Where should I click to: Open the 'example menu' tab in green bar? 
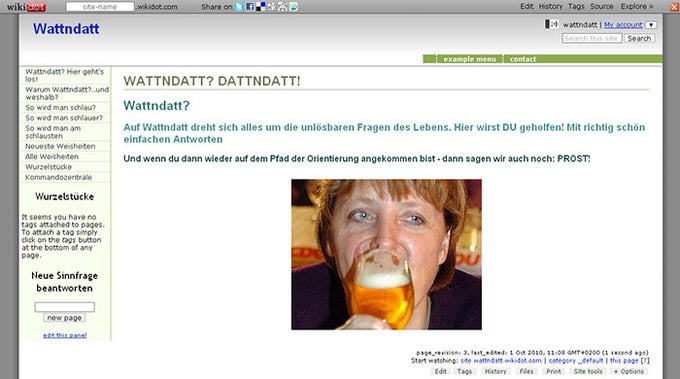tap(469, 59)
